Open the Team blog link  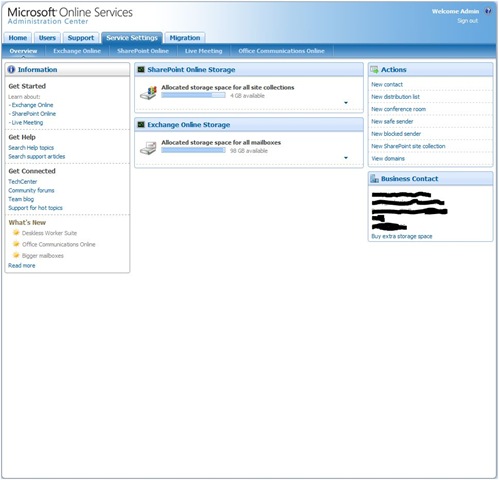pos(21,199)
